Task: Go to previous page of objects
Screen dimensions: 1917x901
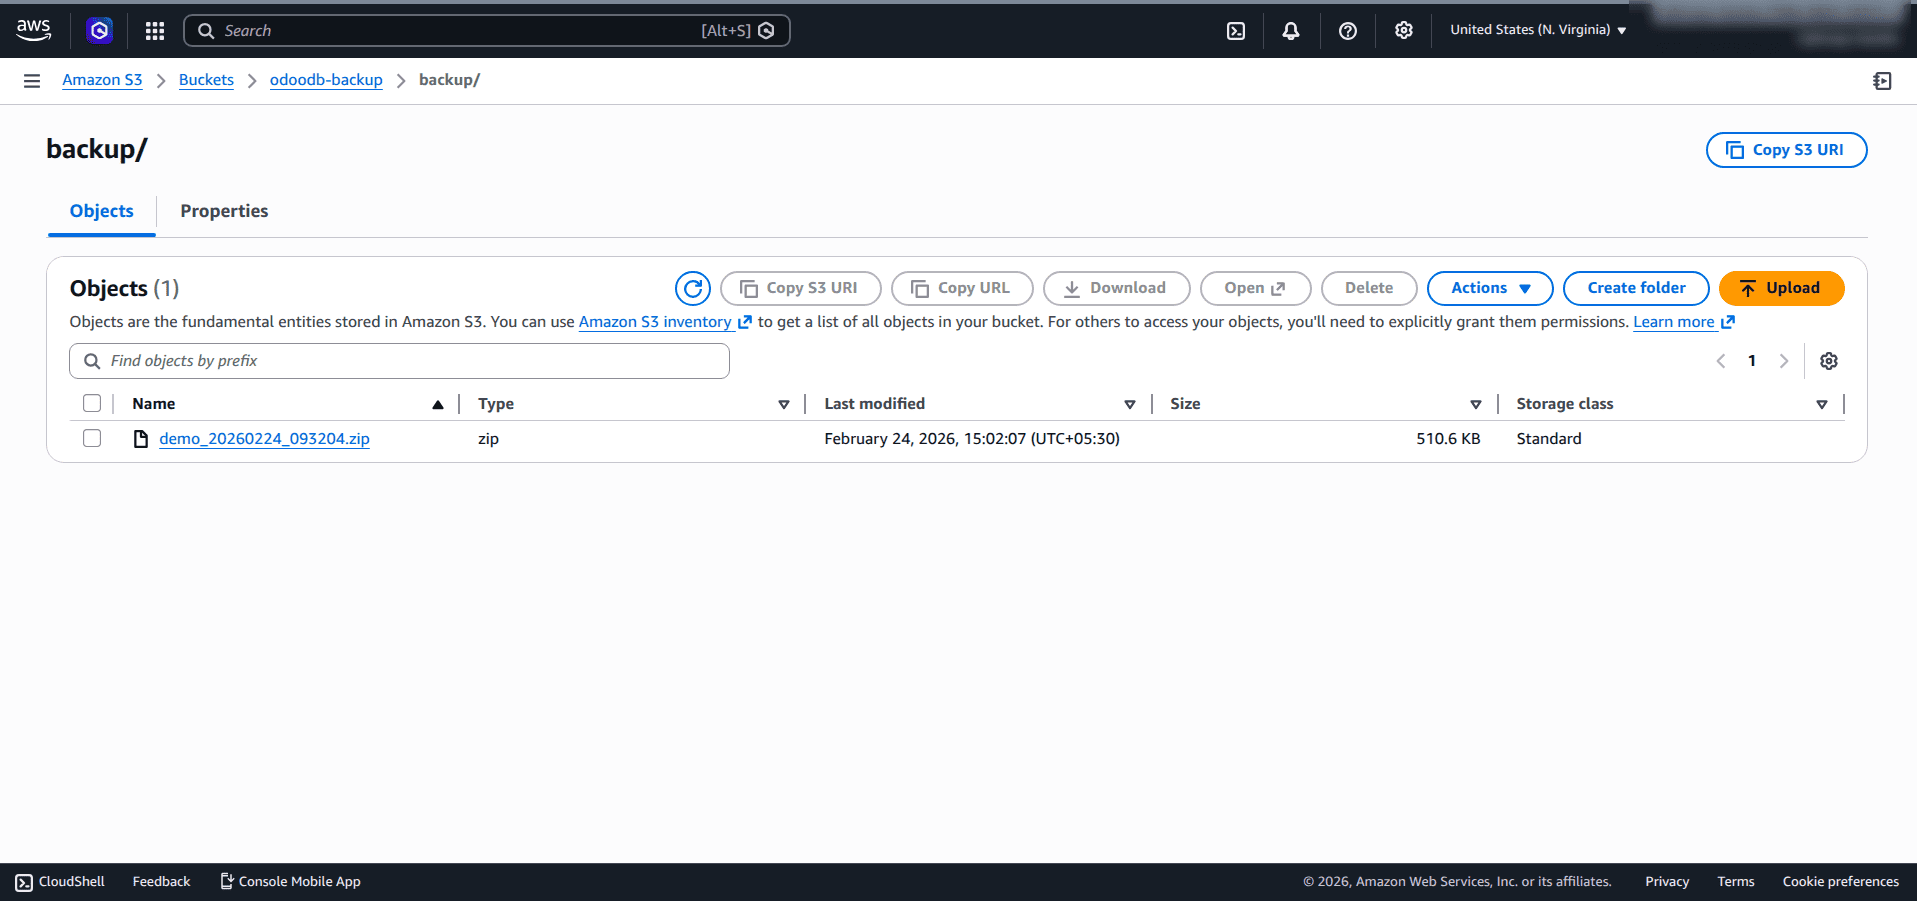Action: click(1721, 361)
